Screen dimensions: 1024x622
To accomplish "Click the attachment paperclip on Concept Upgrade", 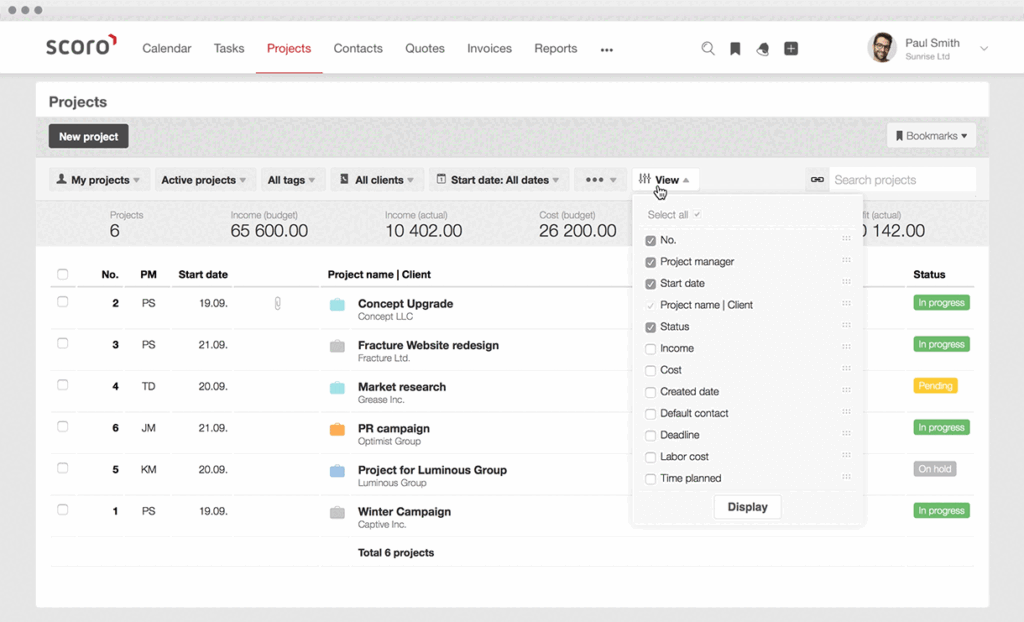I will point(278,303).
